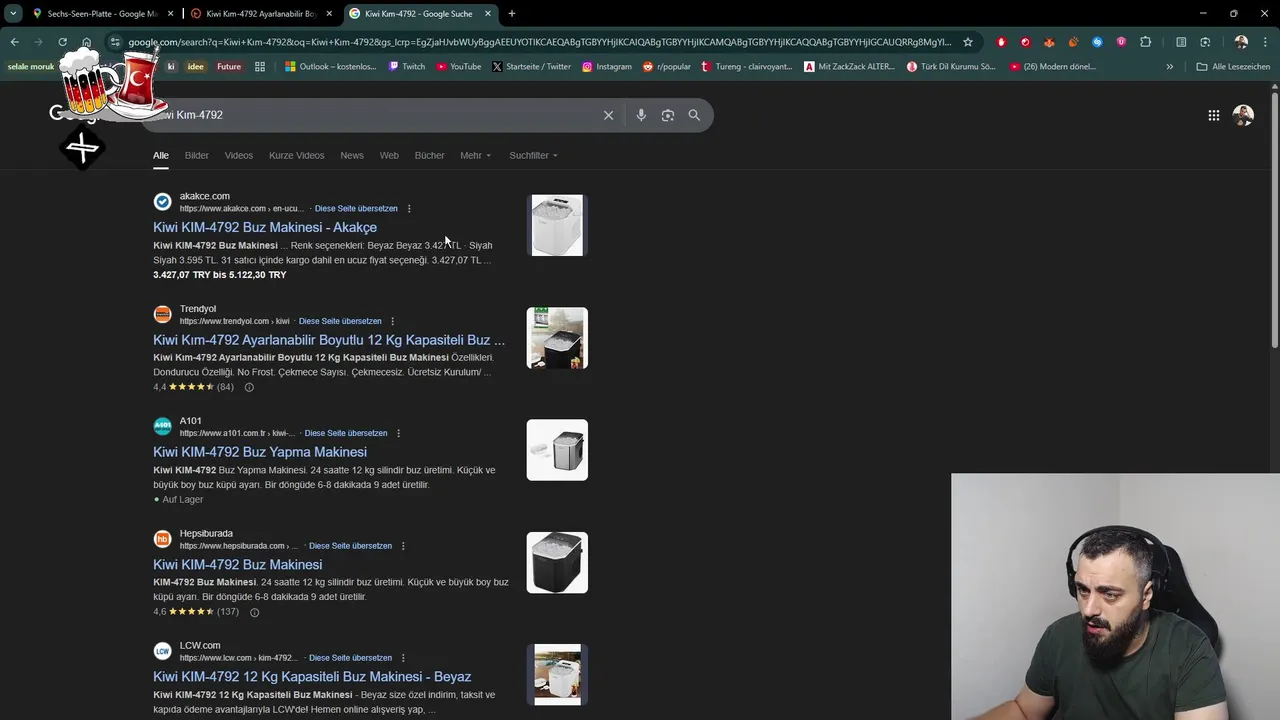Open the MetaMask fox extension

coord(1049,42)
